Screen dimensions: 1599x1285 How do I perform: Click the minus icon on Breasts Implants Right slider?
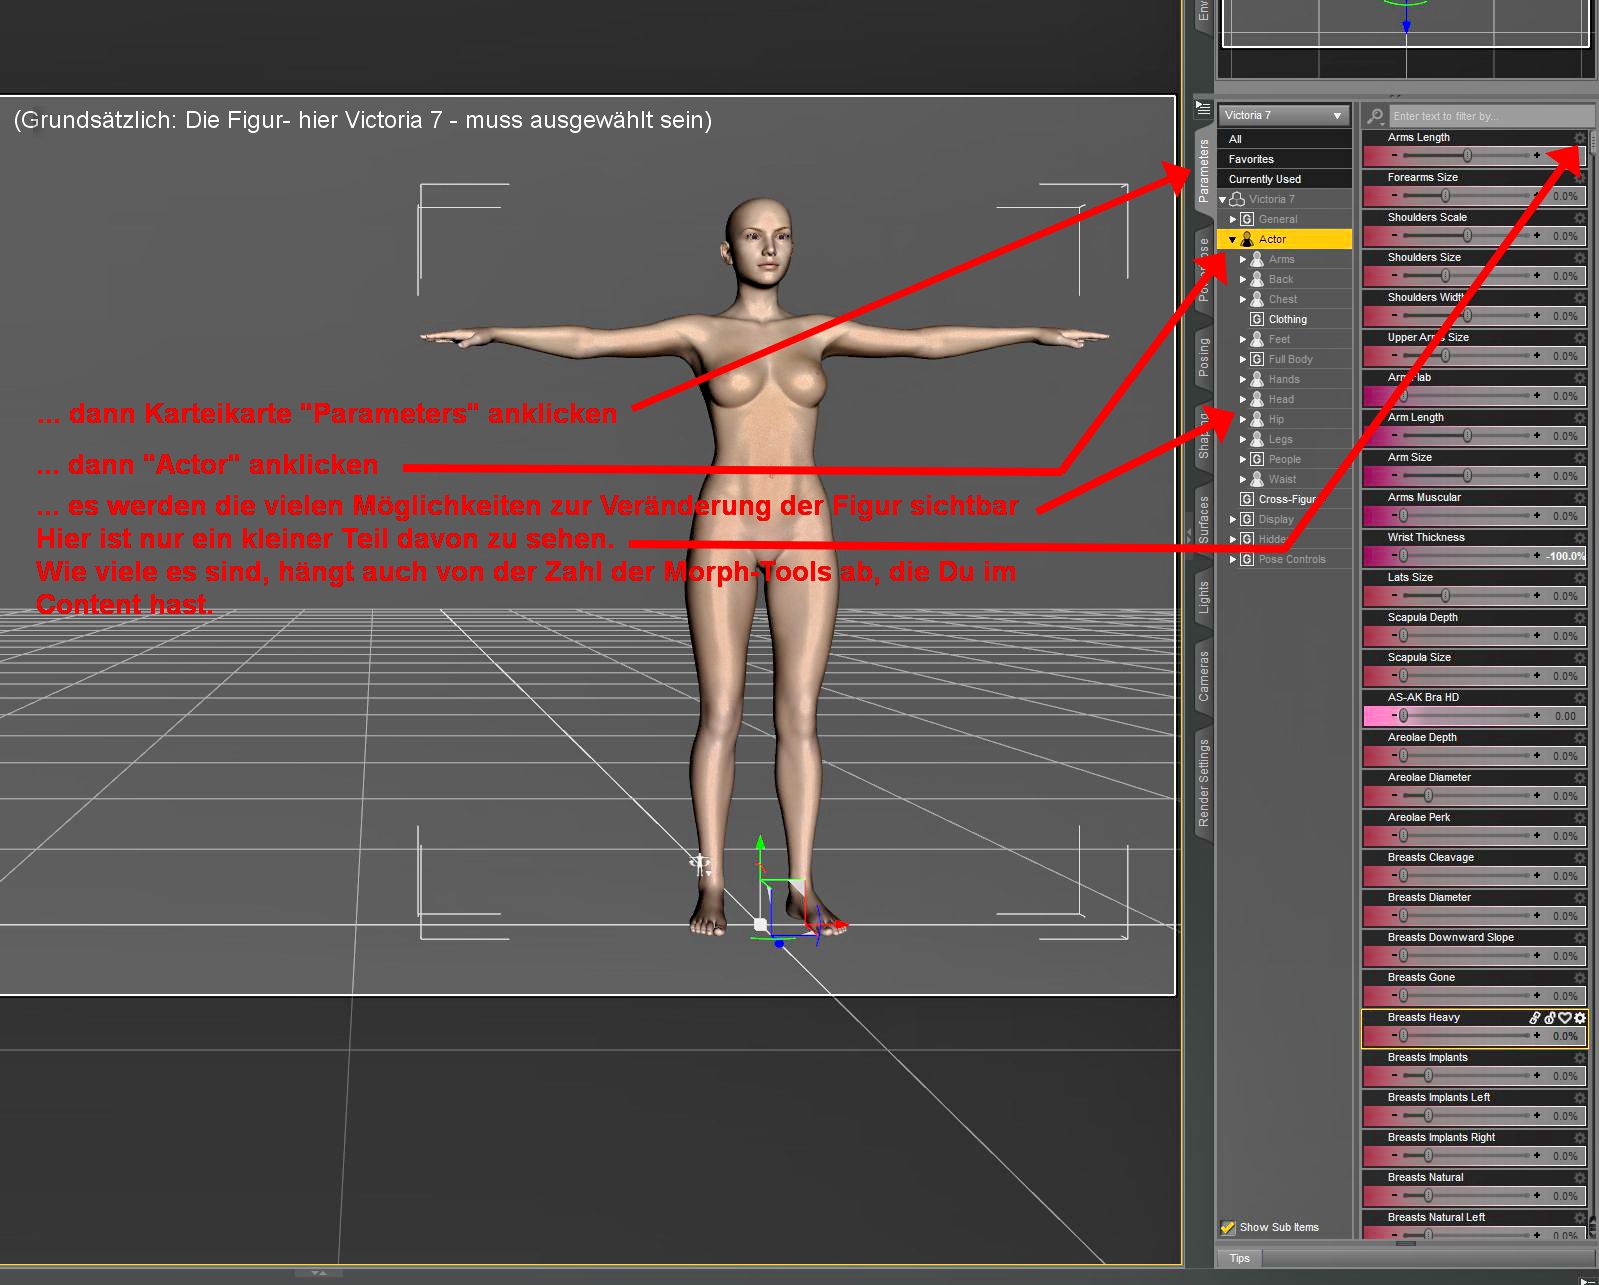tap(1394, 1156)
